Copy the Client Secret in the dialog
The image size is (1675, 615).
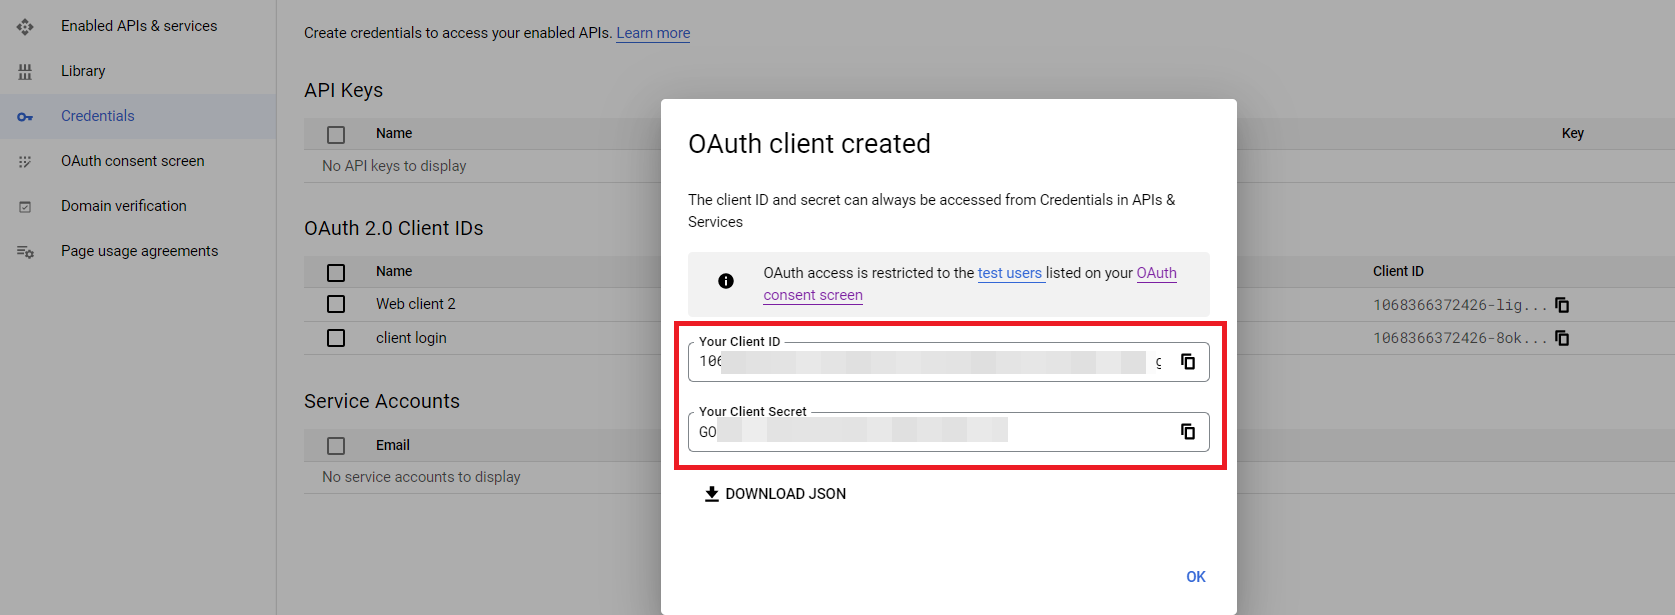(x=1188, y=432)
